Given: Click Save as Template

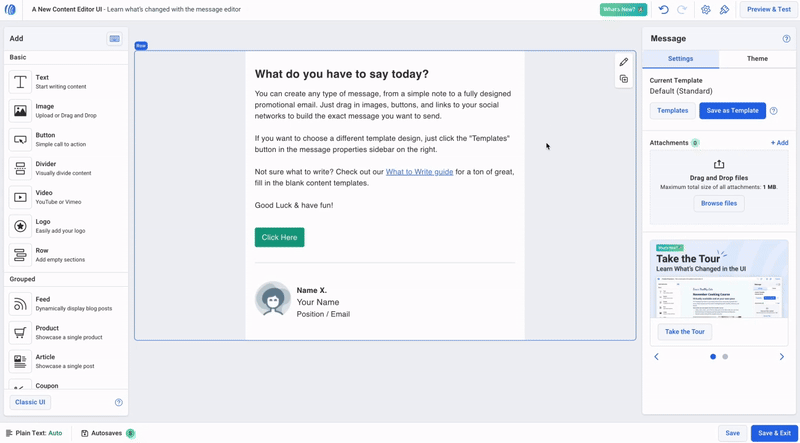Looking at the screenshot, I should [732, 111].
